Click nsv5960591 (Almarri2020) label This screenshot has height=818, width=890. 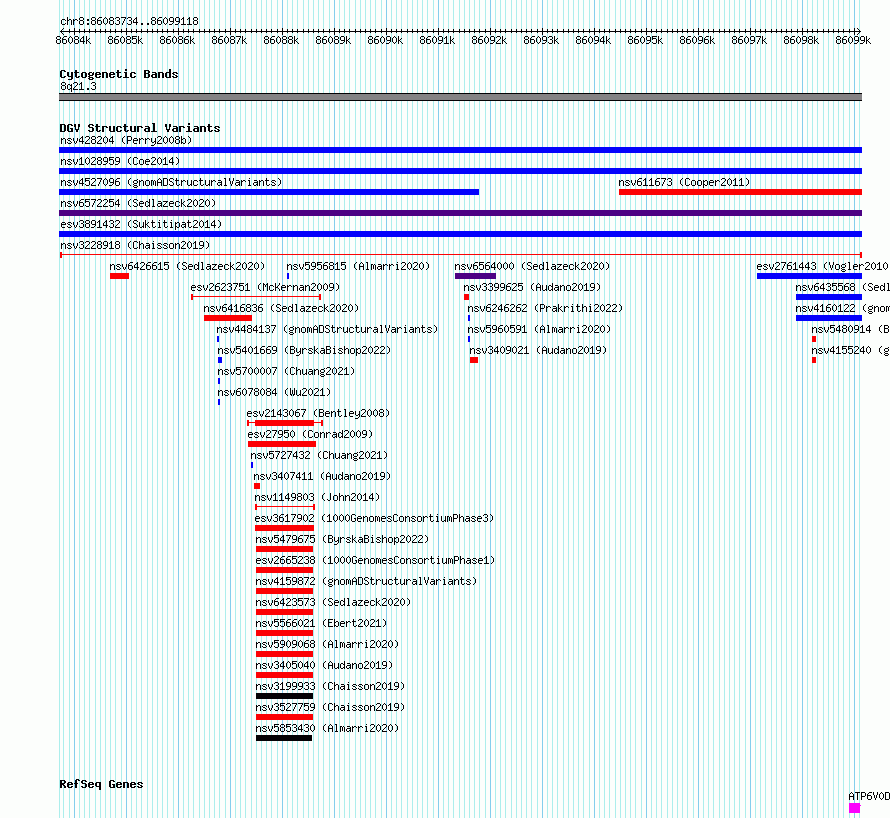(x=539, y=329)
